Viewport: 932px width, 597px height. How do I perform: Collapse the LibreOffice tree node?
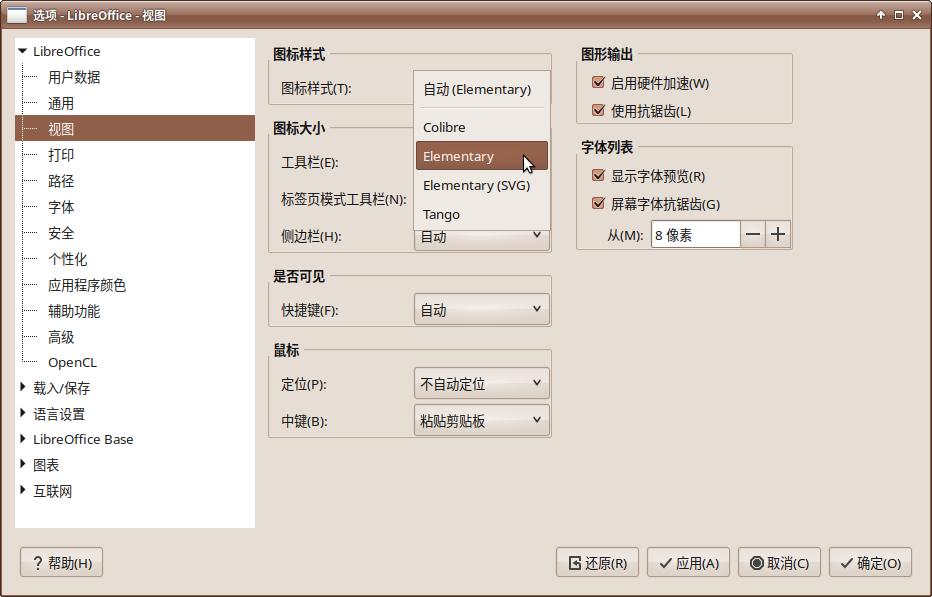pos(23,51)
